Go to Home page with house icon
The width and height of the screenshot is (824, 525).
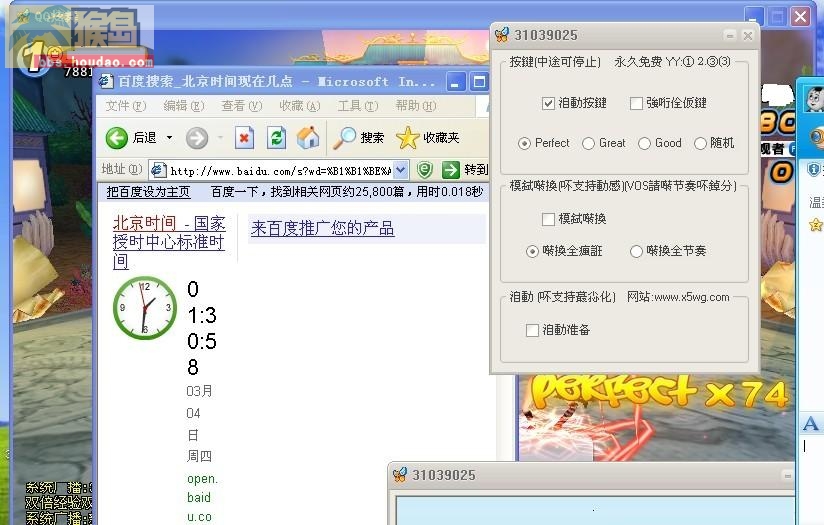pyautogui.click(x=308, y=138)
